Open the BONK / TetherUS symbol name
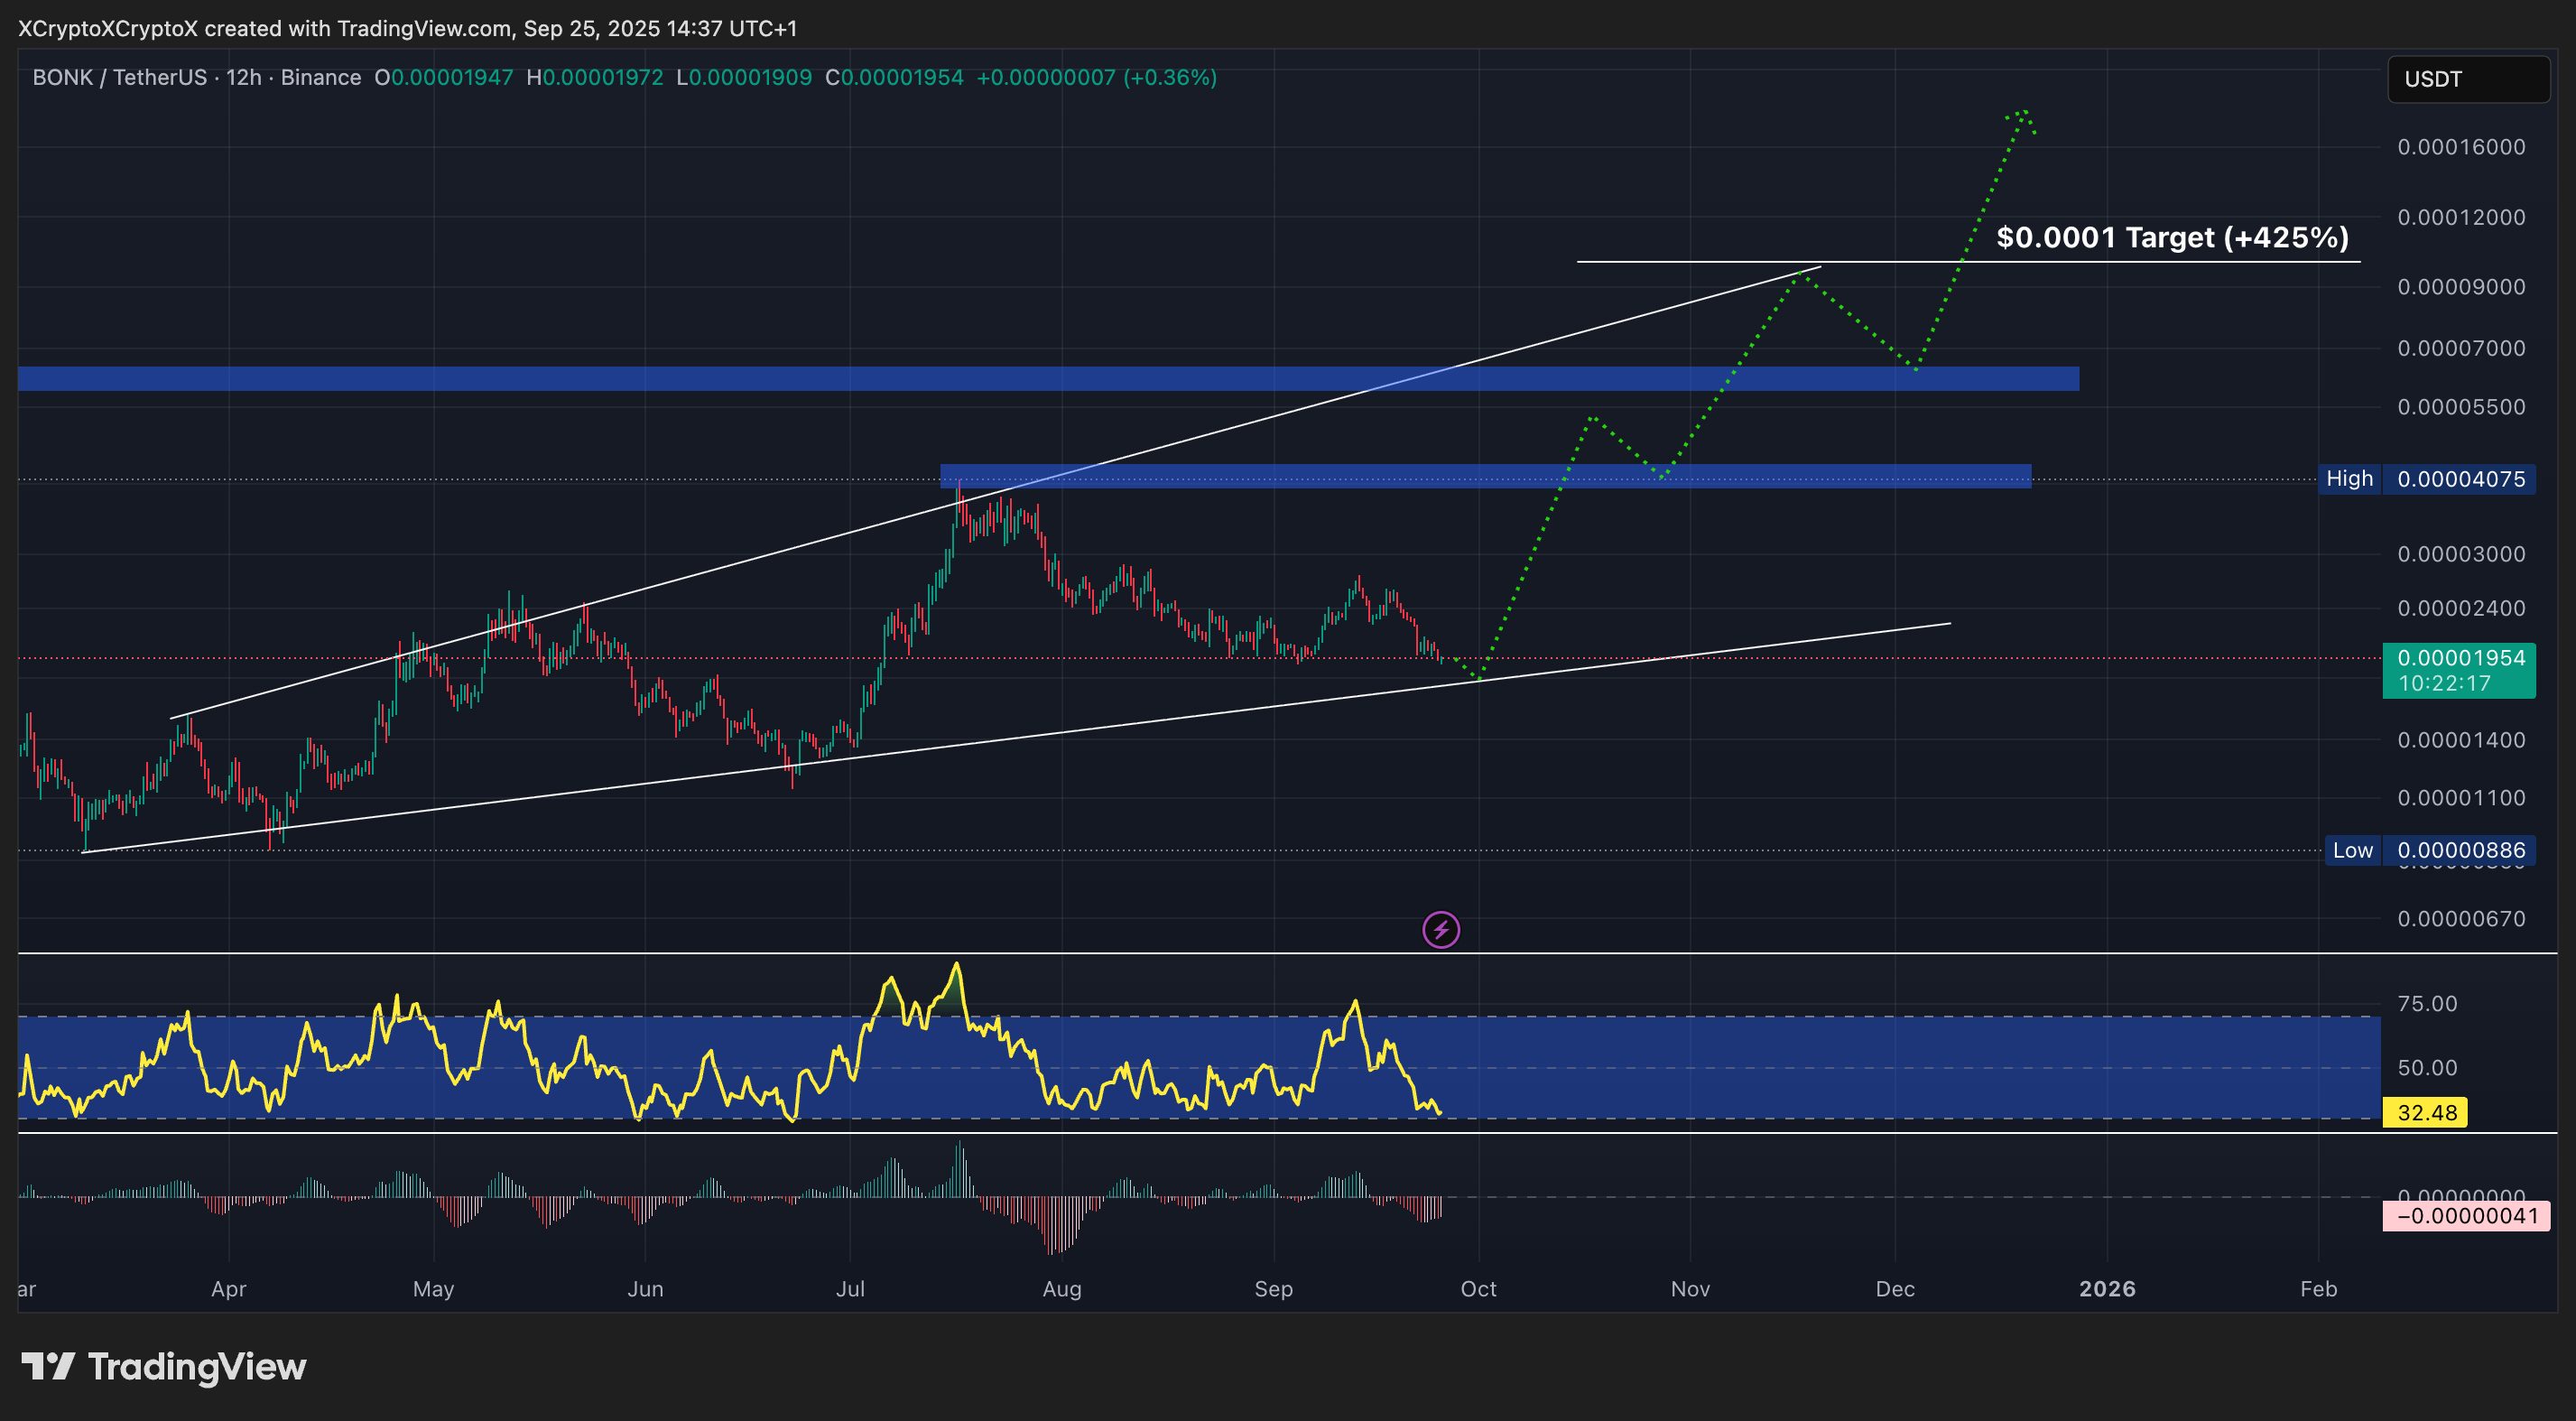2576x1421 pixels. [120, 77]
